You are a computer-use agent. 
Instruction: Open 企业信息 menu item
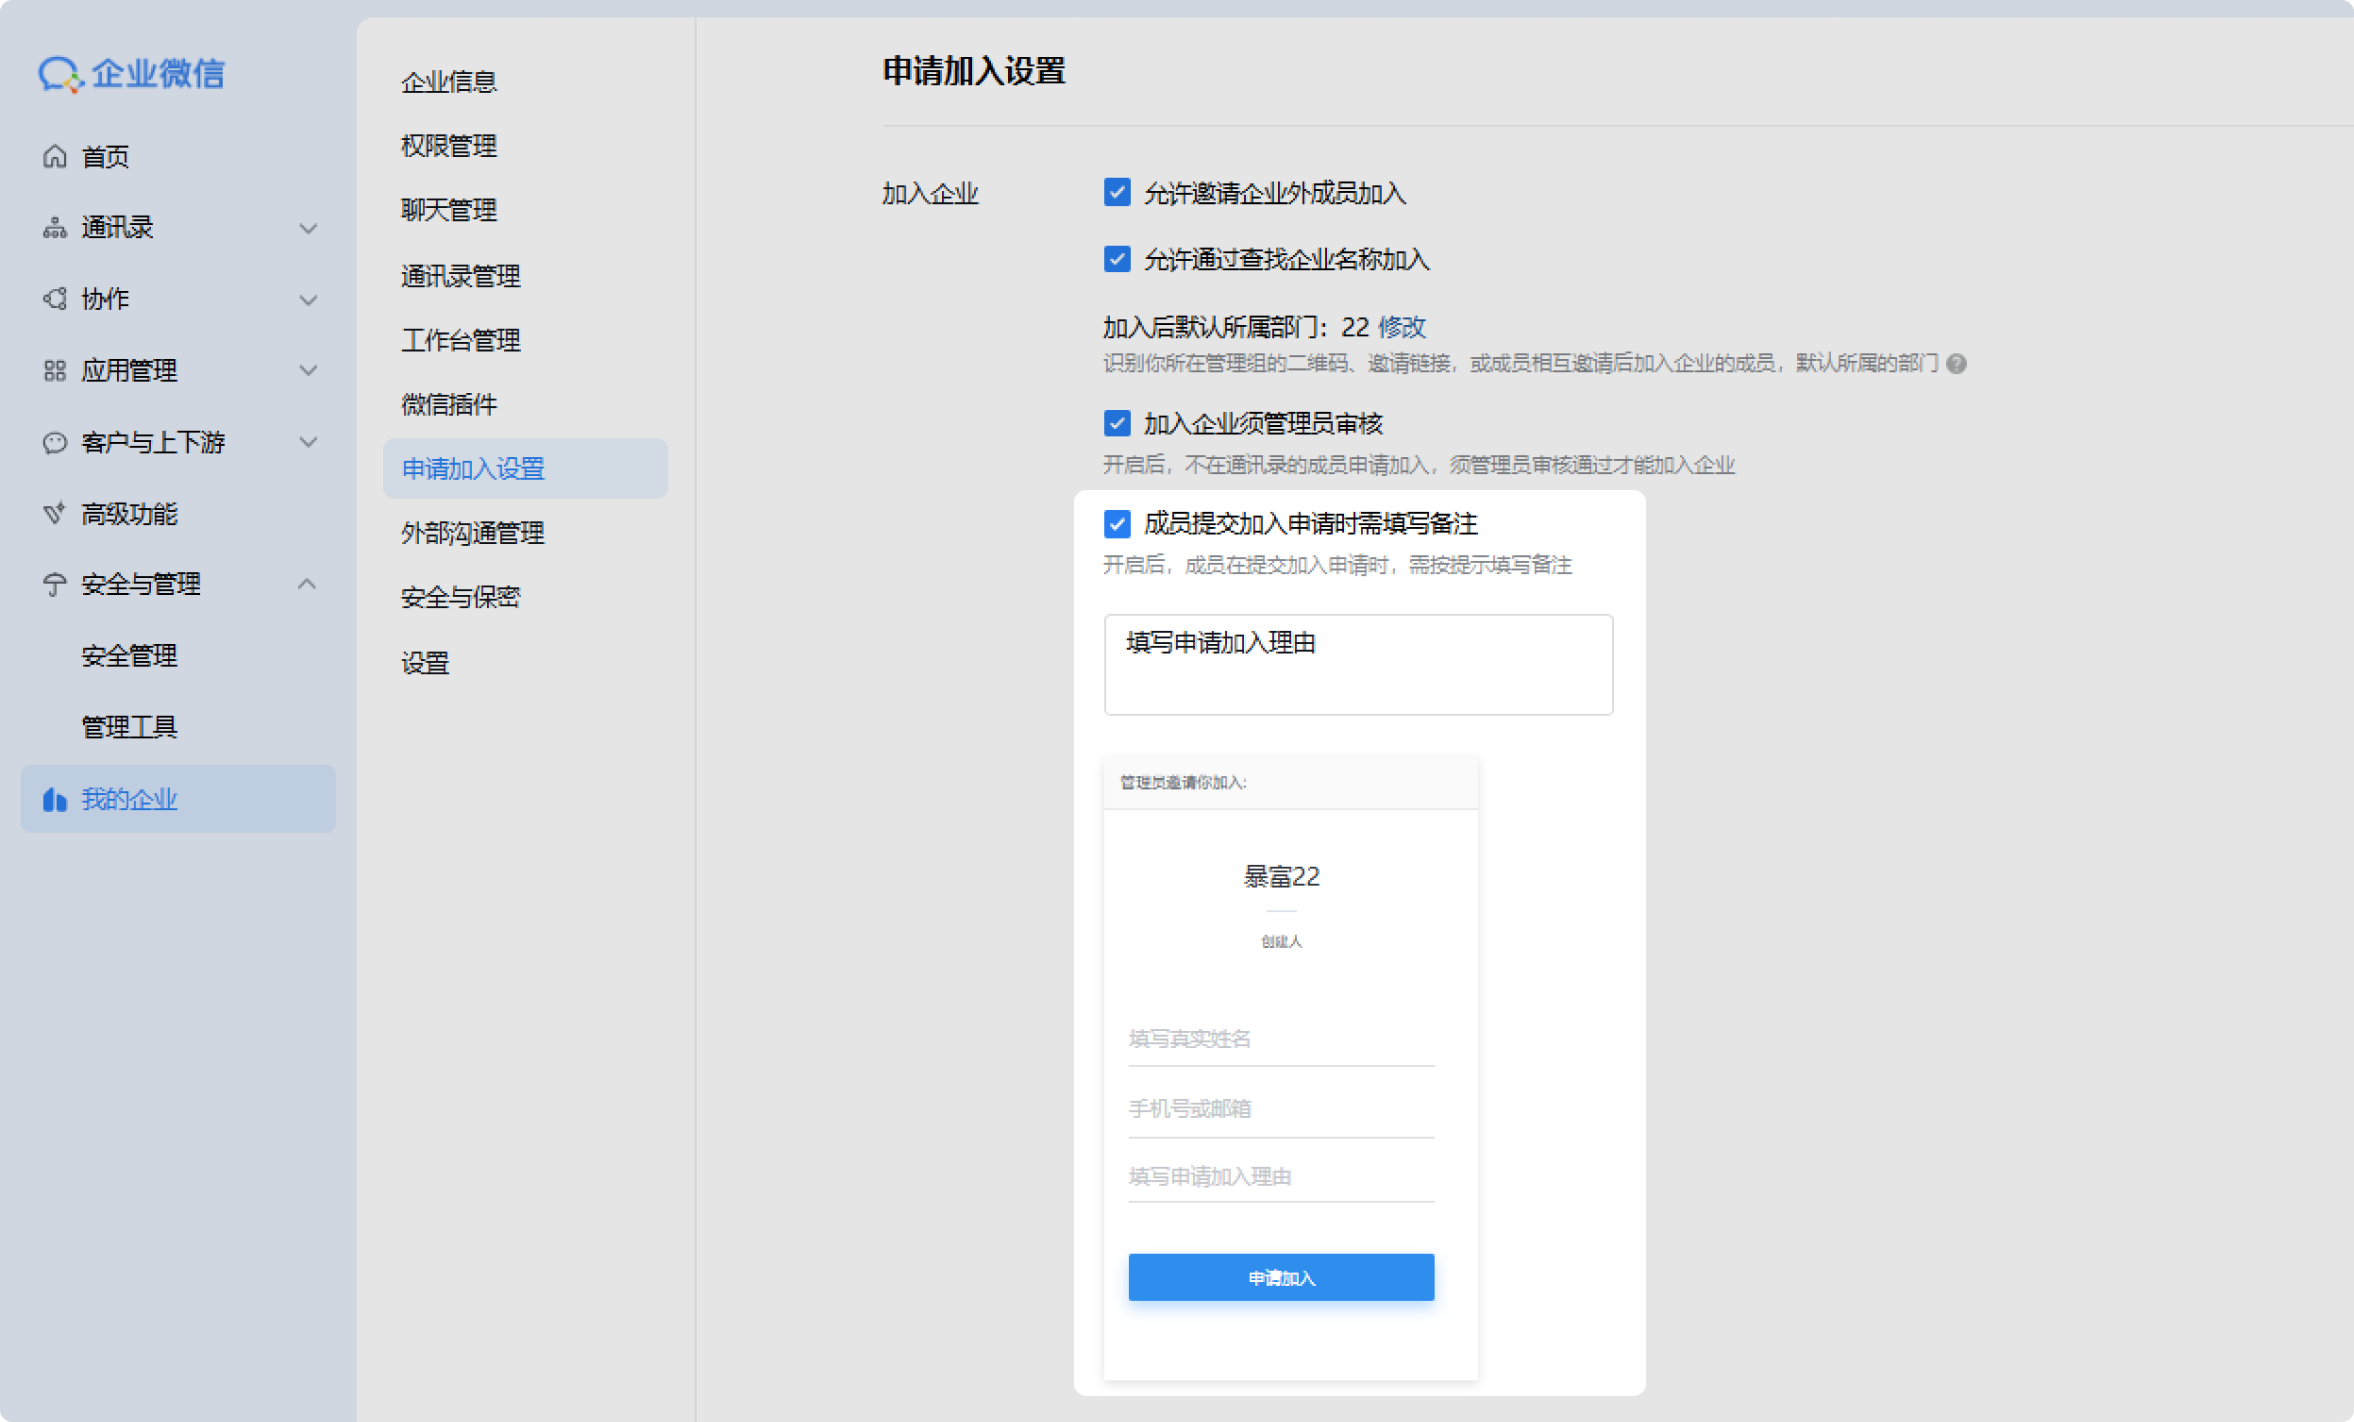point(449,82)
